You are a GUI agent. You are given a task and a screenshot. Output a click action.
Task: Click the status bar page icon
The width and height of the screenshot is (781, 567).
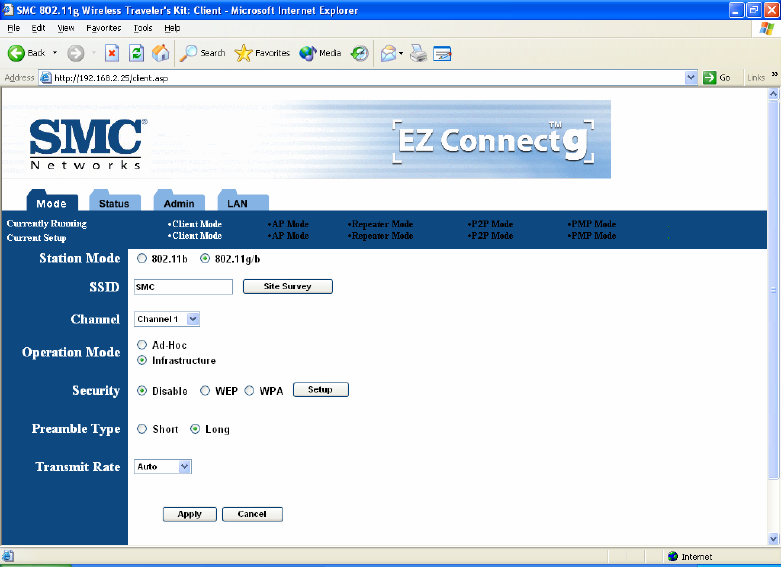[x=8, y=556]
